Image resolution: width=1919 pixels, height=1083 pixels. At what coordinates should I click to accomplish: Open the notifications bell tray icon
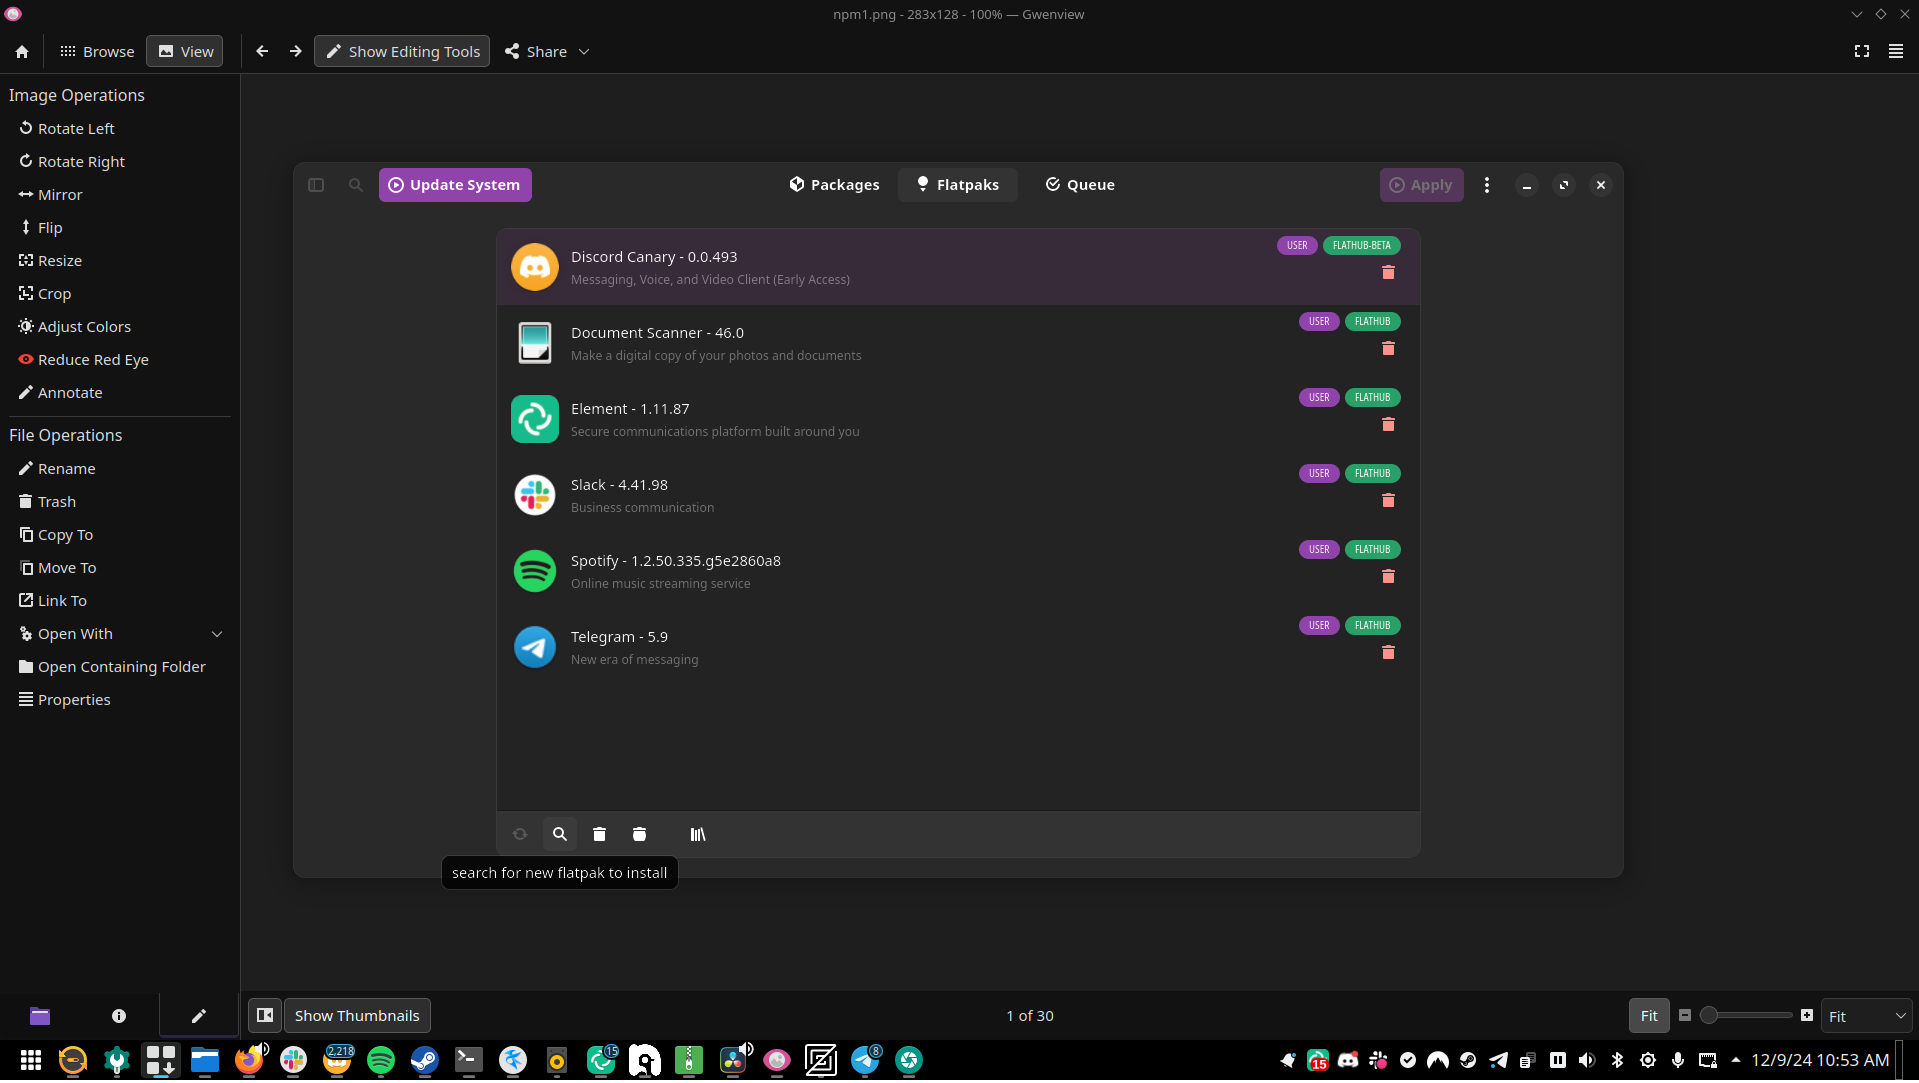1288,1061
